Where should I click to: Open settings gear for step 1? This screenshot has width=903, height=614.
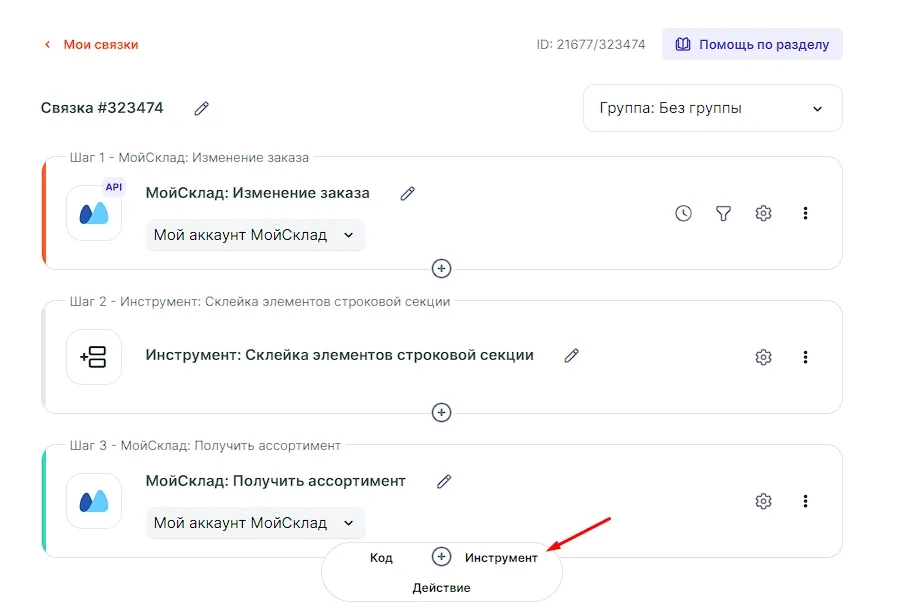(x=764, y=213)
